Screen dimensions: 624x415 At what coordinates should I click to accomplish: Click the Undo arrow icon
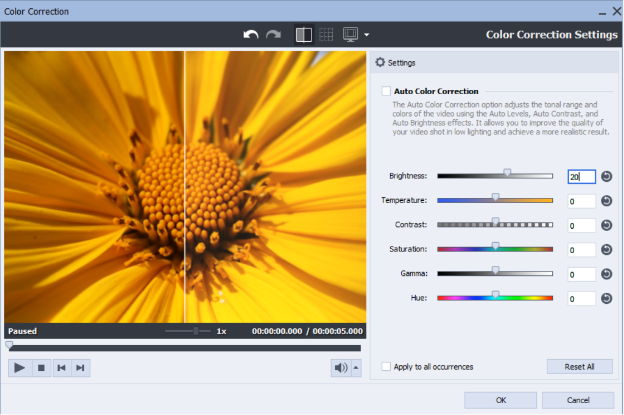[x=251, y=34]
